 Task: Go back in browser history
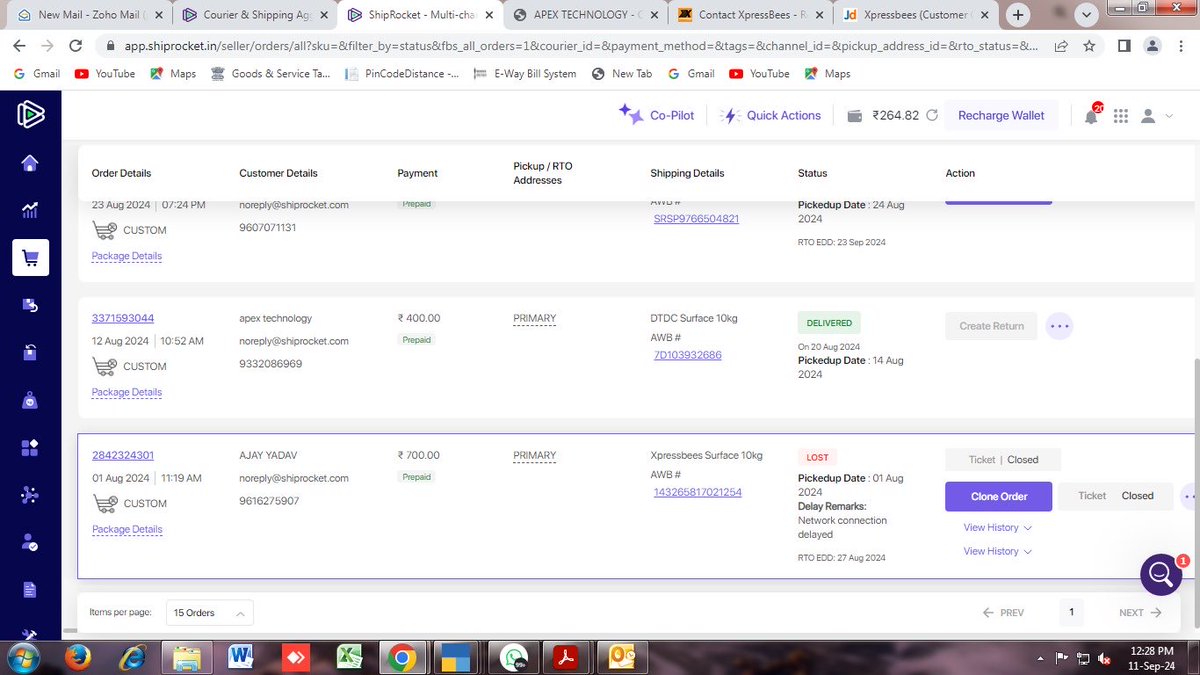pos(21,46)
